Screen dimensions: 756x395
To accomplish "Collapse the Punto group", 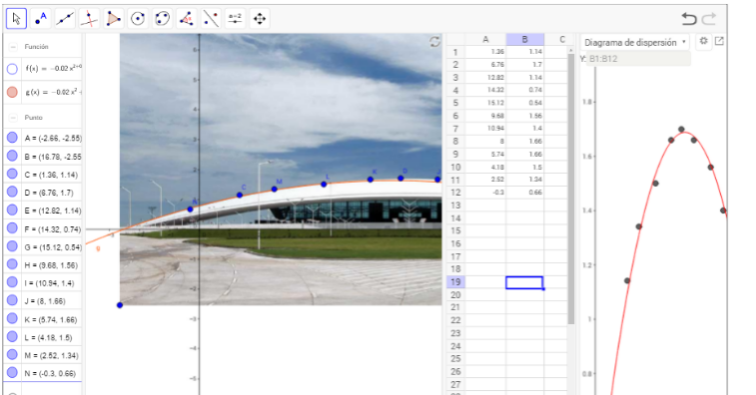I will click(x=14, y=118).
